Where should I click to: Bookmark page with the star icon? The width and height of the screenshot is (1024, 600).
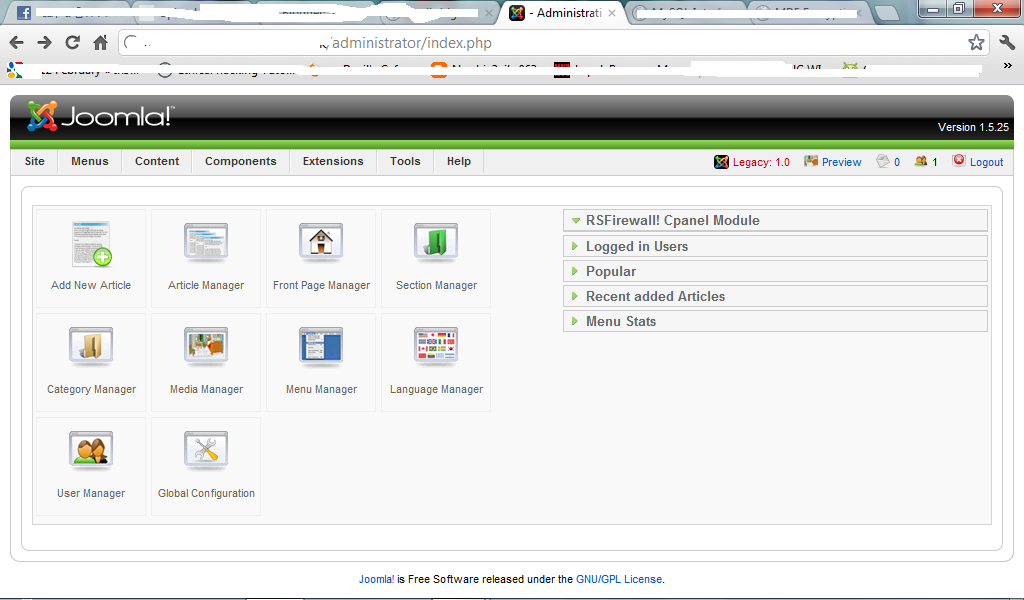pos(976,42)
